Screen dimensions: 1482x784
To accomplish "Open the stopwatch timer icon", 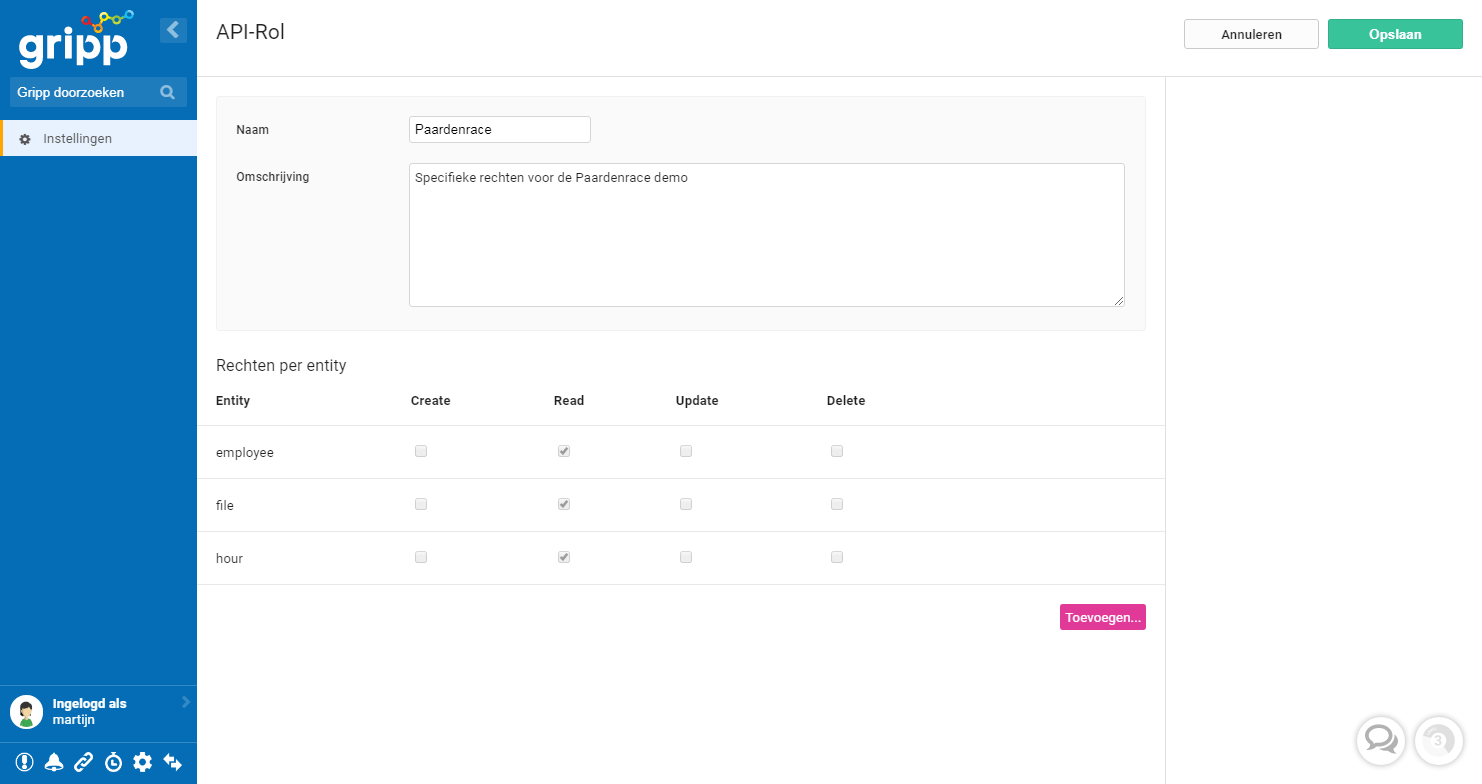I will pyautogui.click(x=114, y=762).
